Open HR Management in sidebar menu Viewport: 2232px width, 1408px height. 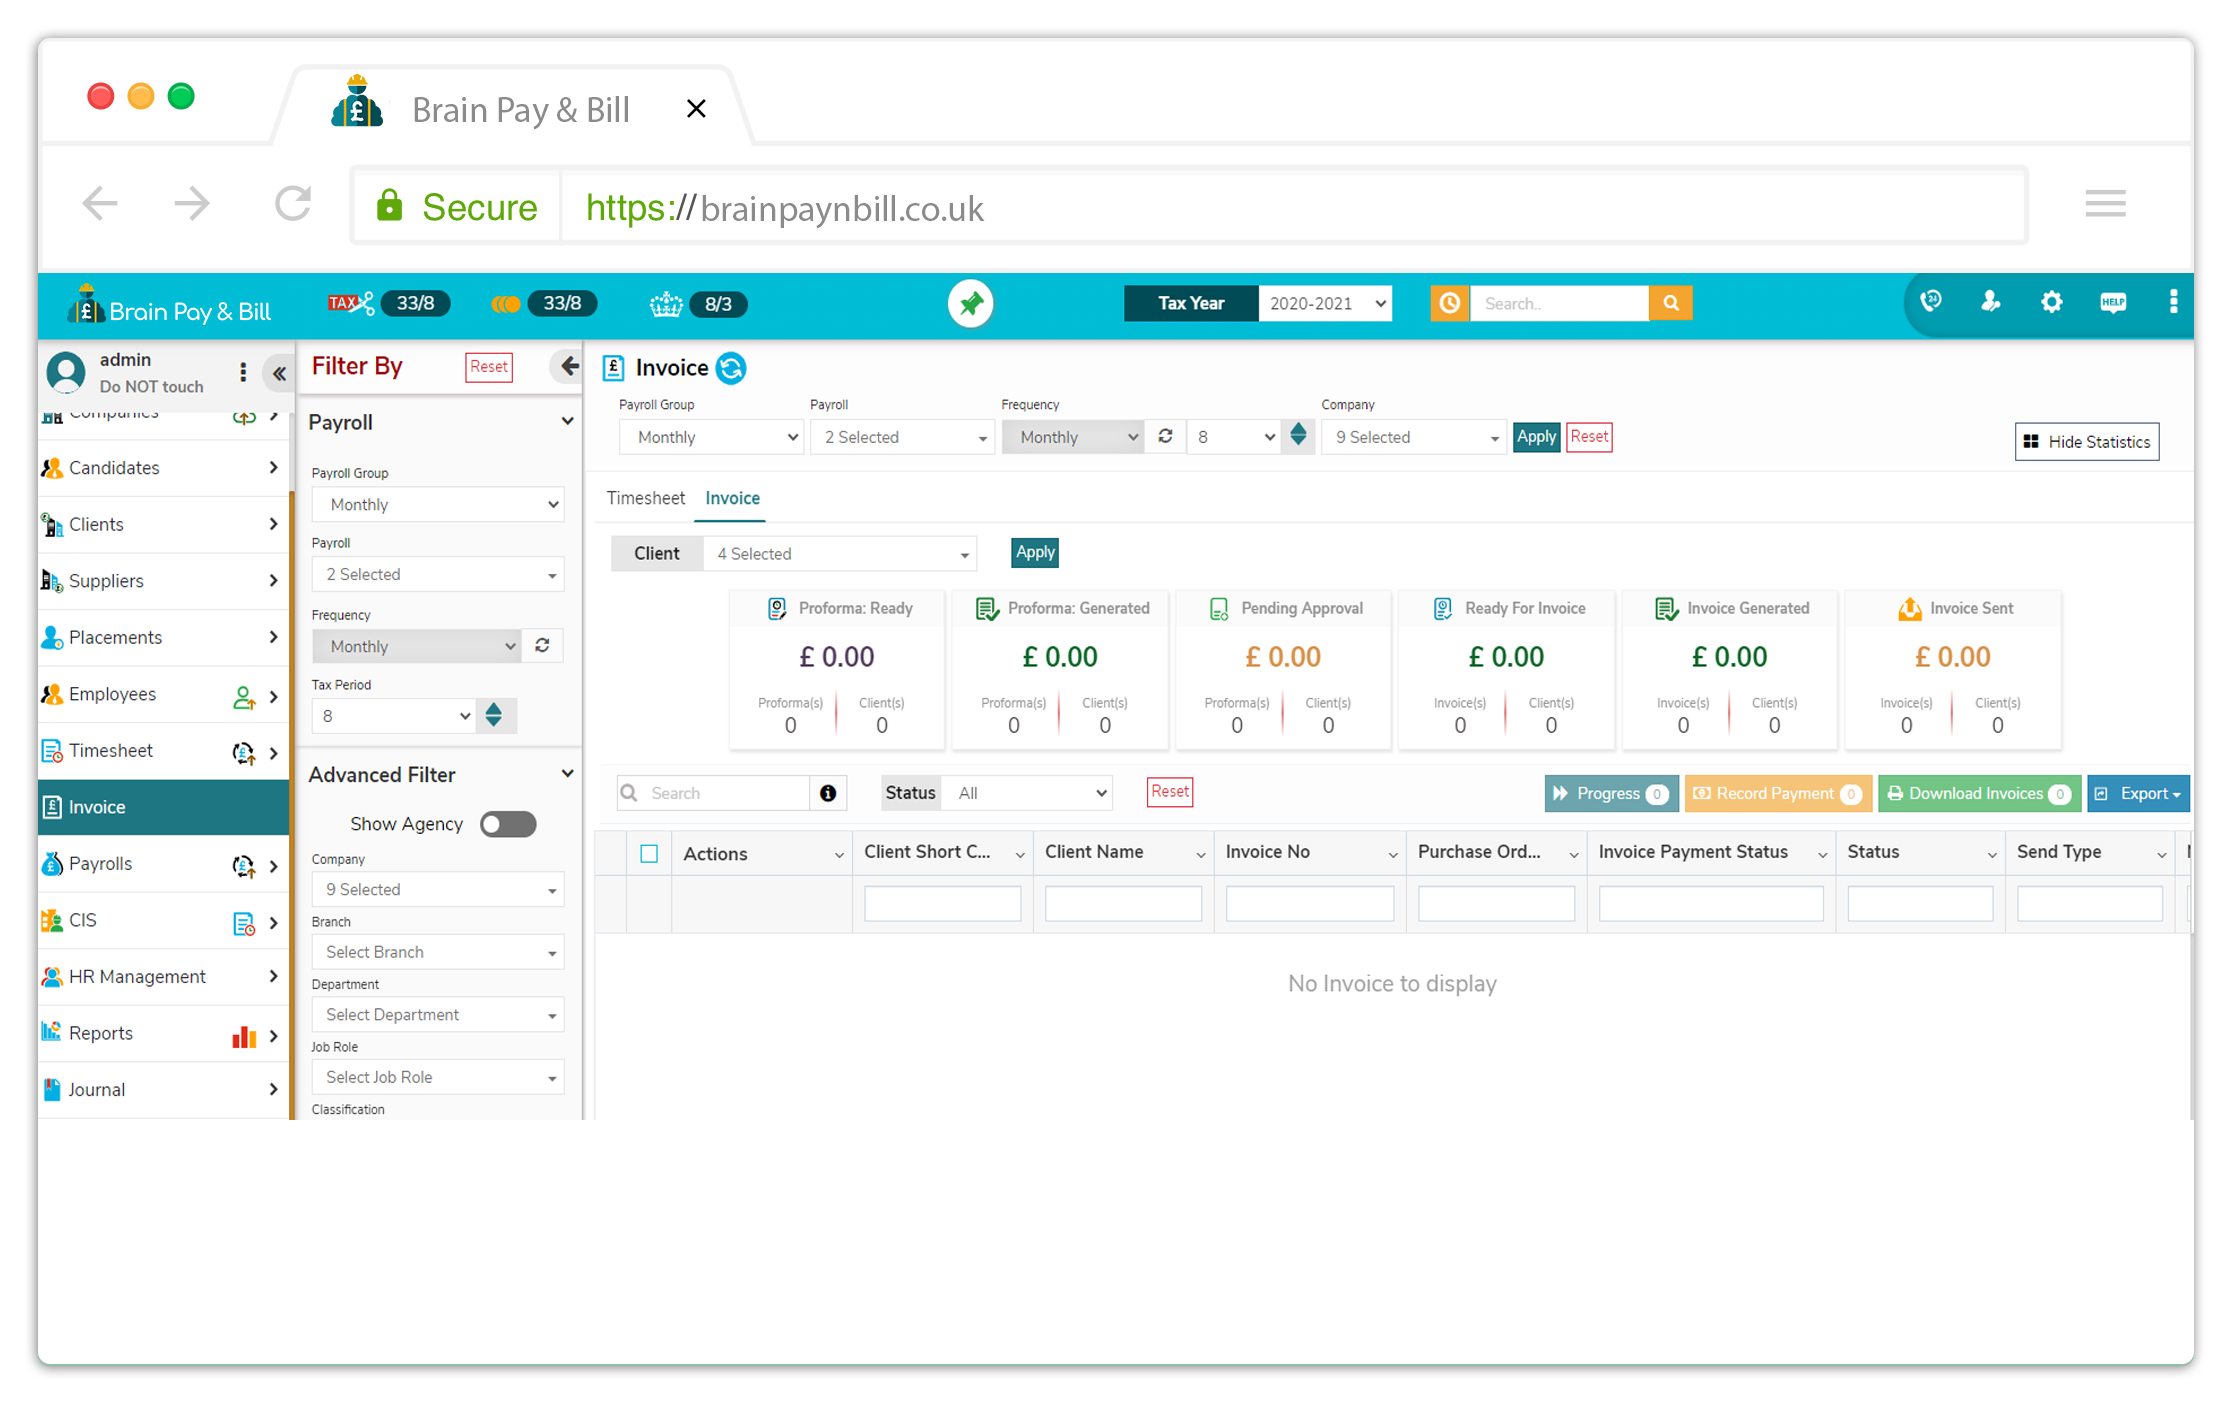164,976
